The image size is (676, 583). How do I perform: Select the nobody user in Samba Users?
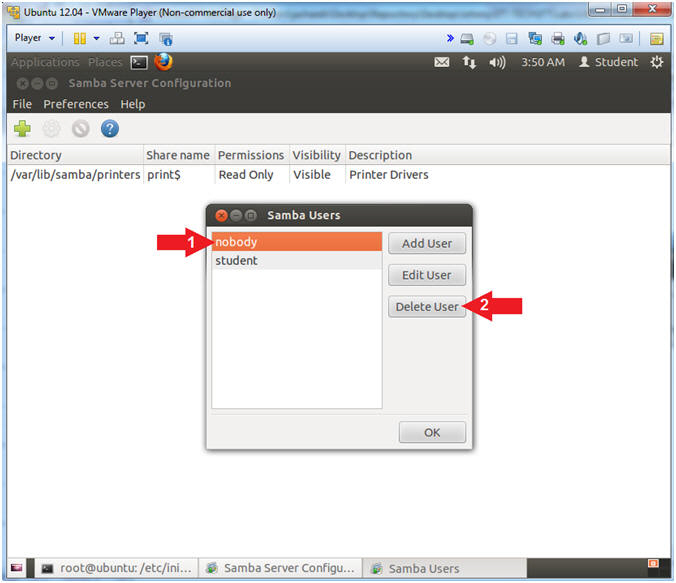tap(297, 242)
